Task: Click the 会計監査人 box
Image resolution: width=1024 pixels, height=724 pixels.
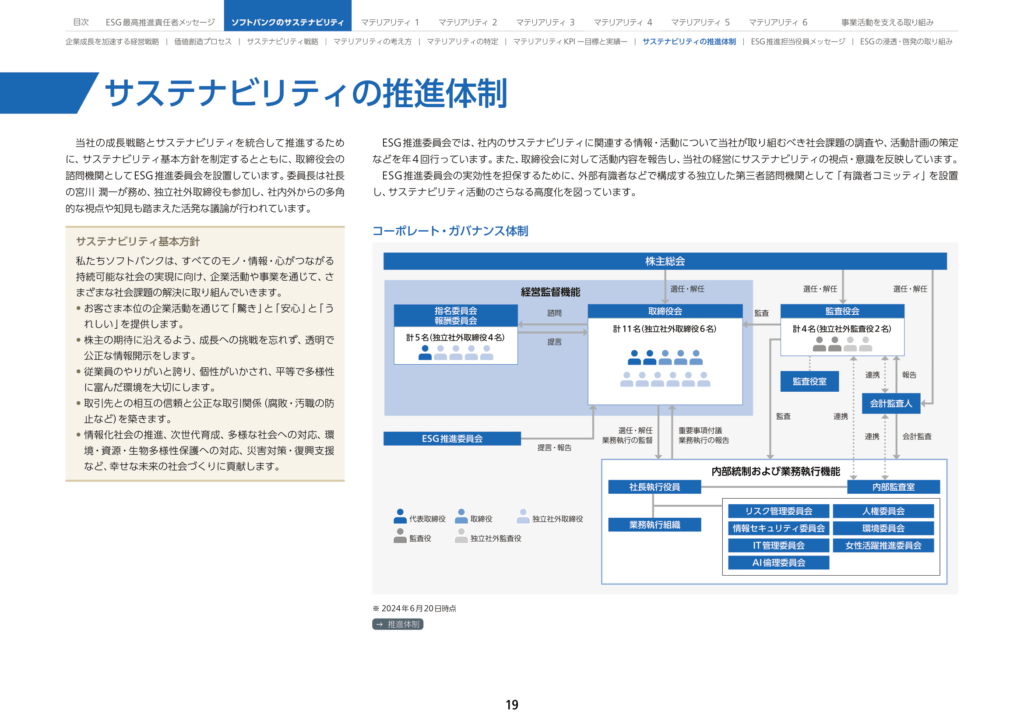Action: [891, 403]
